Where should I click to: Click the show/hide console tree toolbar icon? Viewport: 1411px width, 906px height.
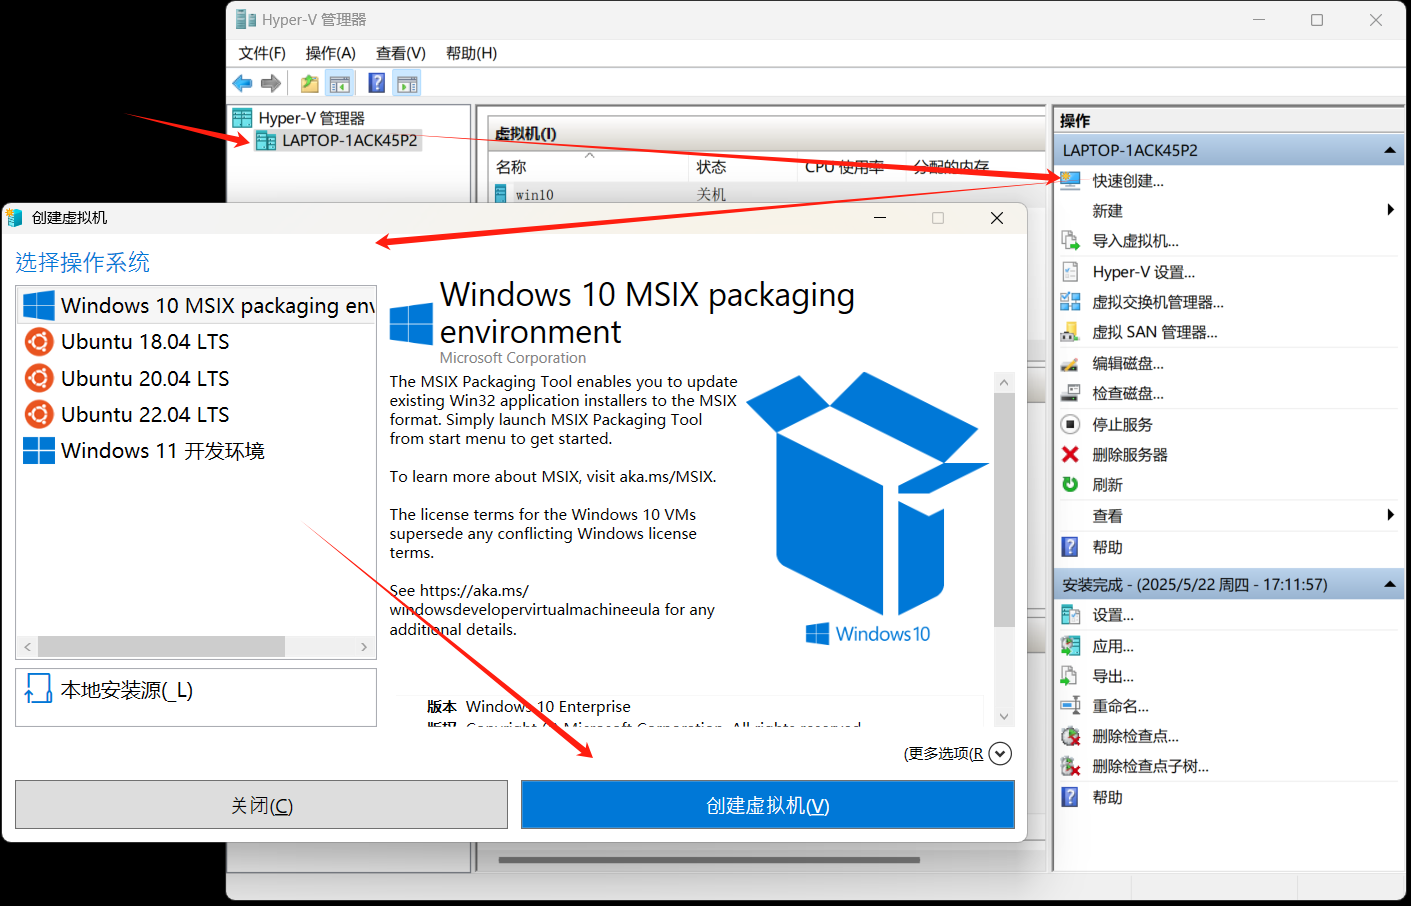(x=340, y=83)
